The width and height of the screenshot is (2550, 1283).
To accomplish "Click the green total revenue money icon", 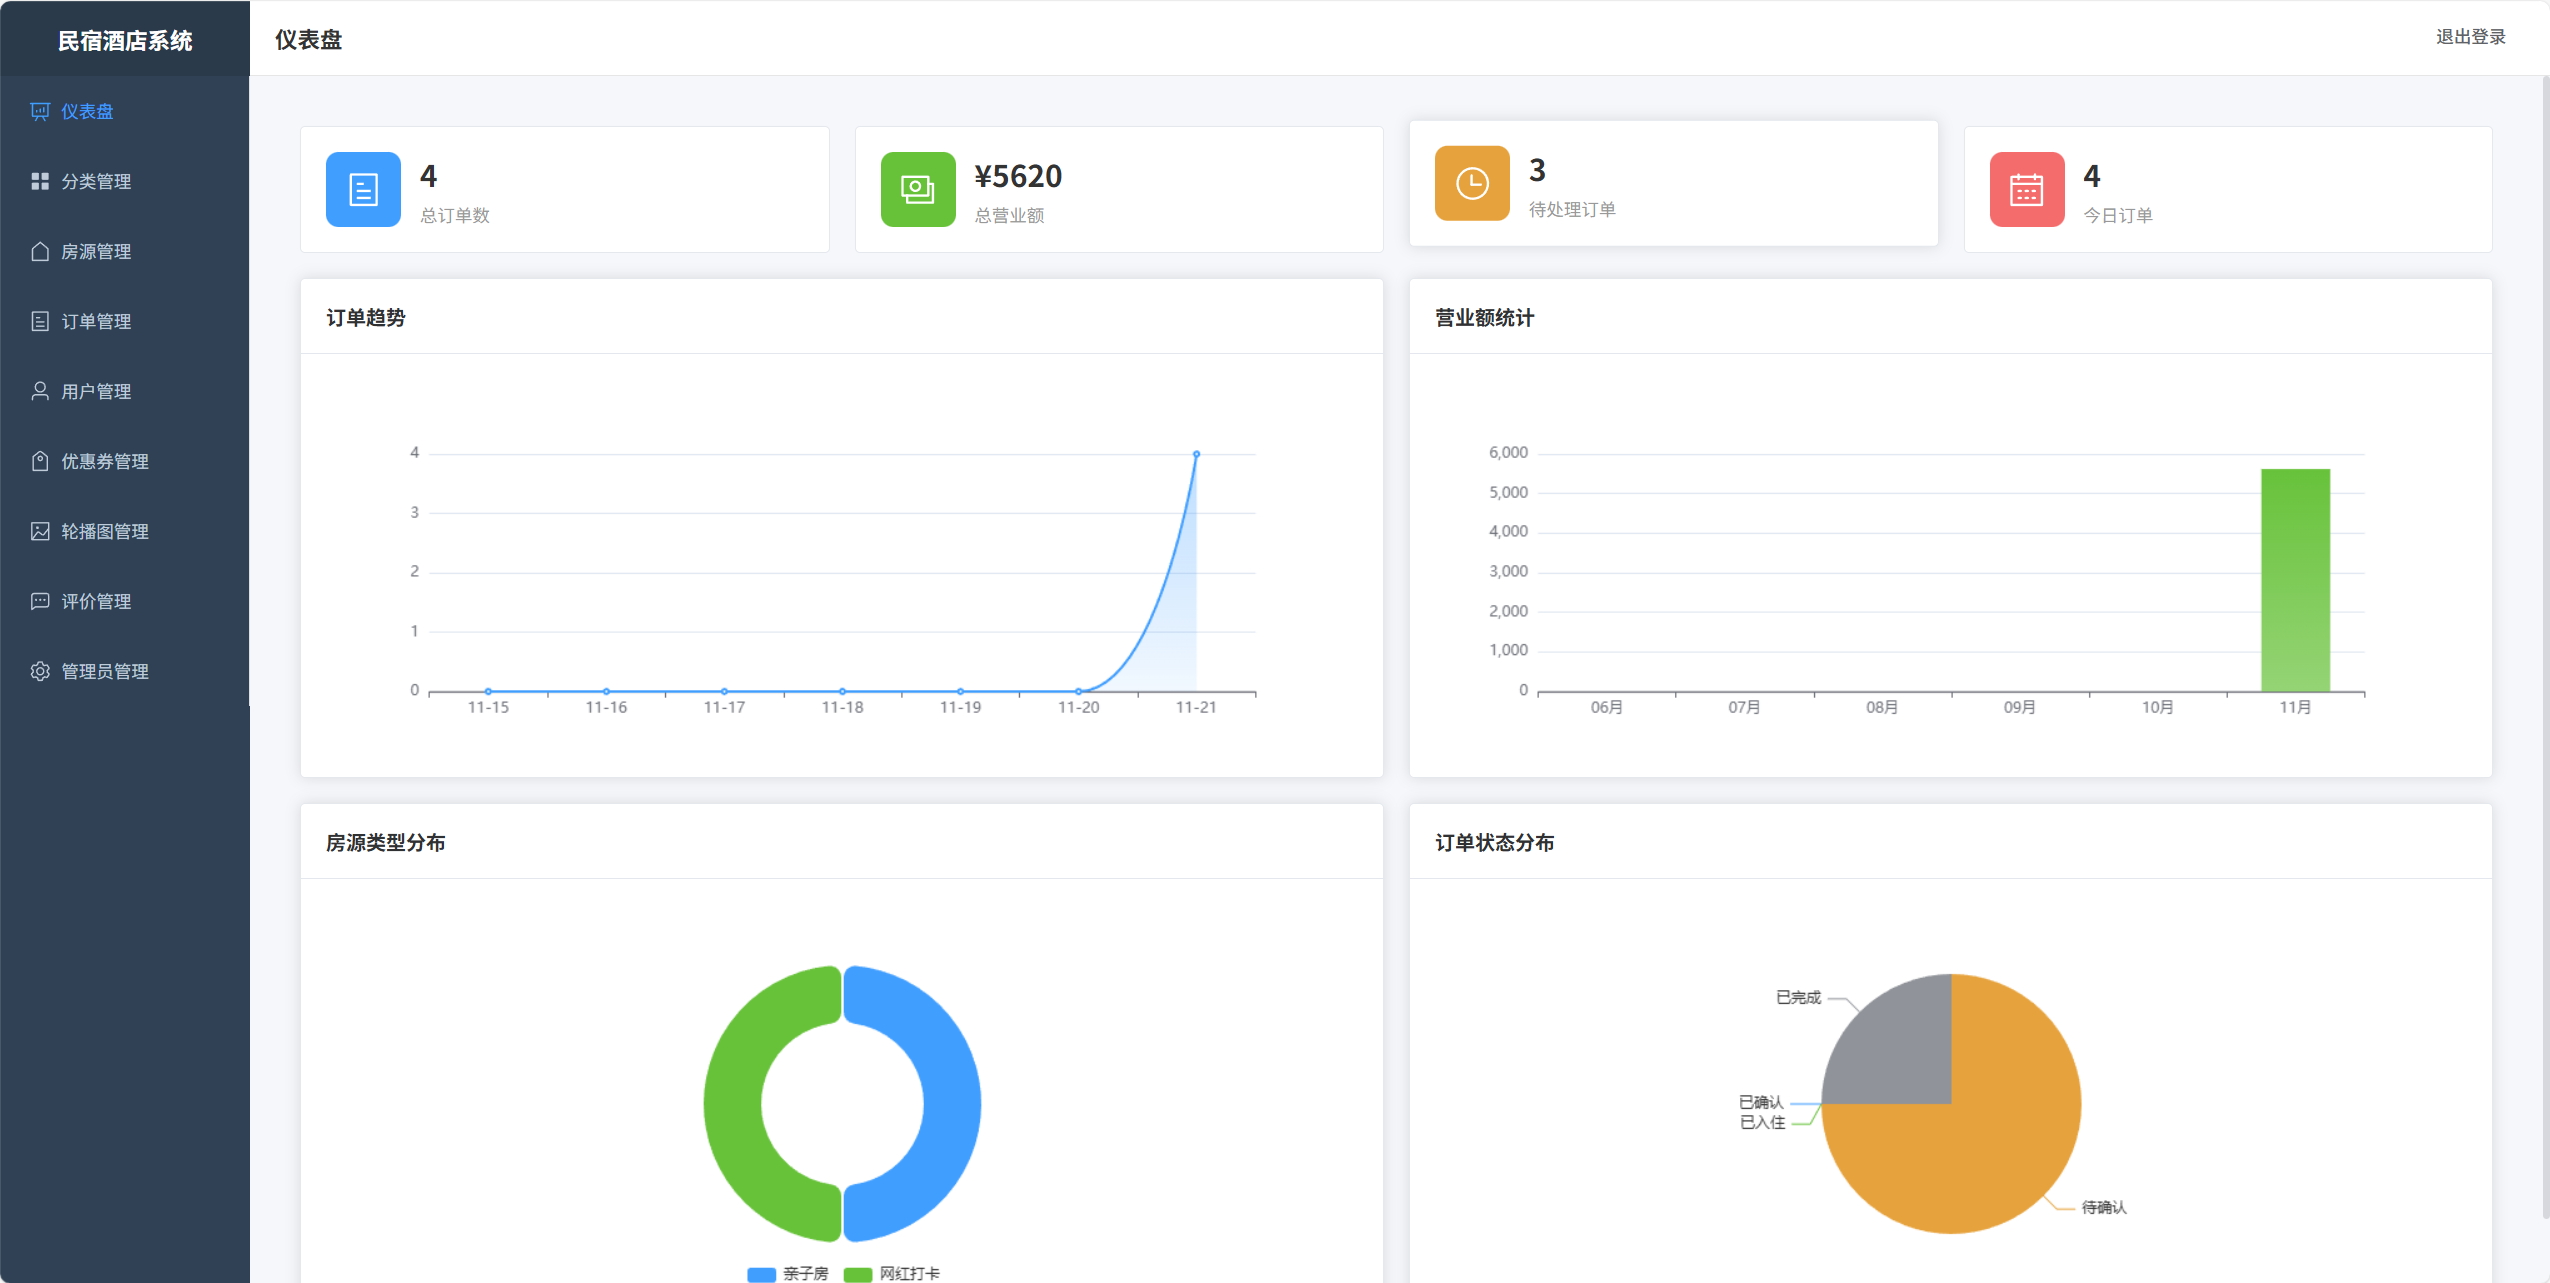I will (917, 189).
